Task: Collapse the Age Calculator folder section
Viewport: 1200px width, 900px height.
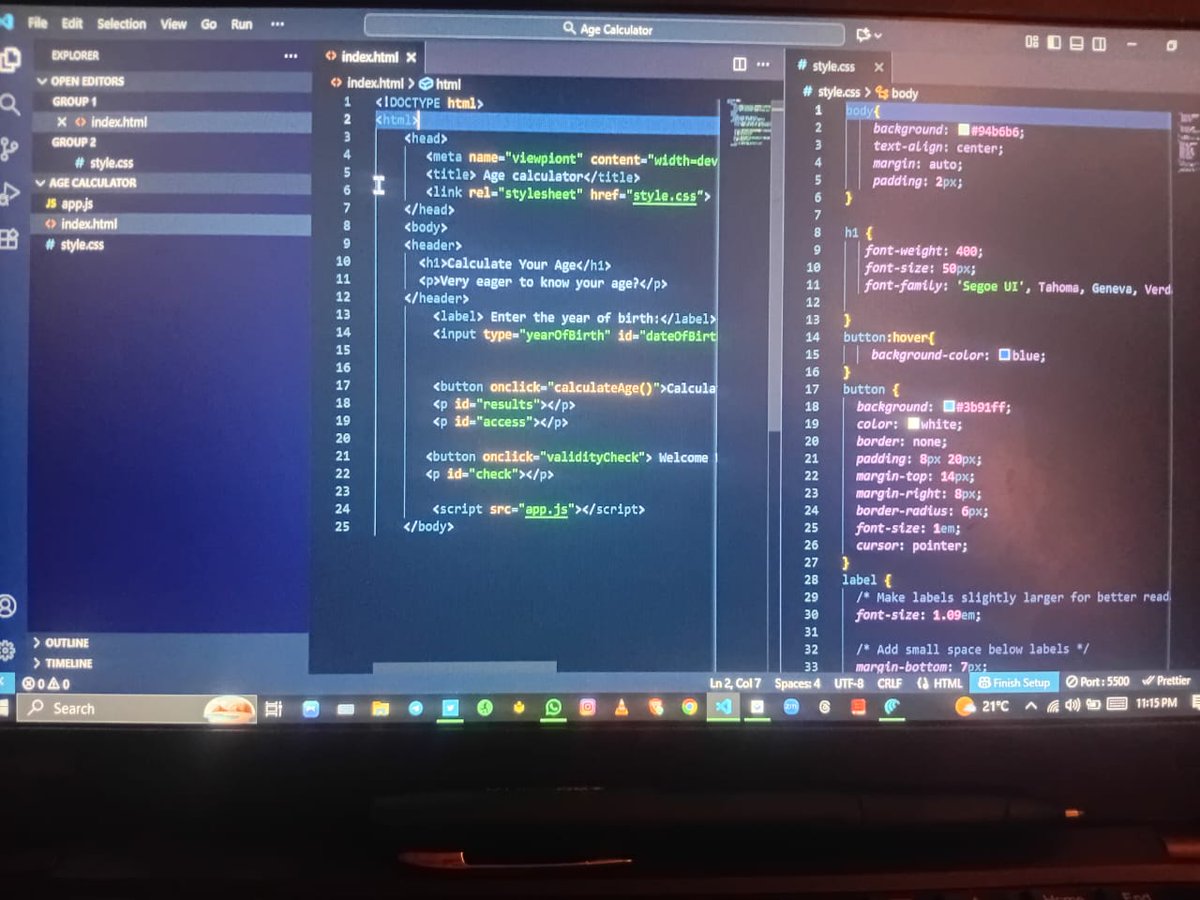Action: point(173,183)
